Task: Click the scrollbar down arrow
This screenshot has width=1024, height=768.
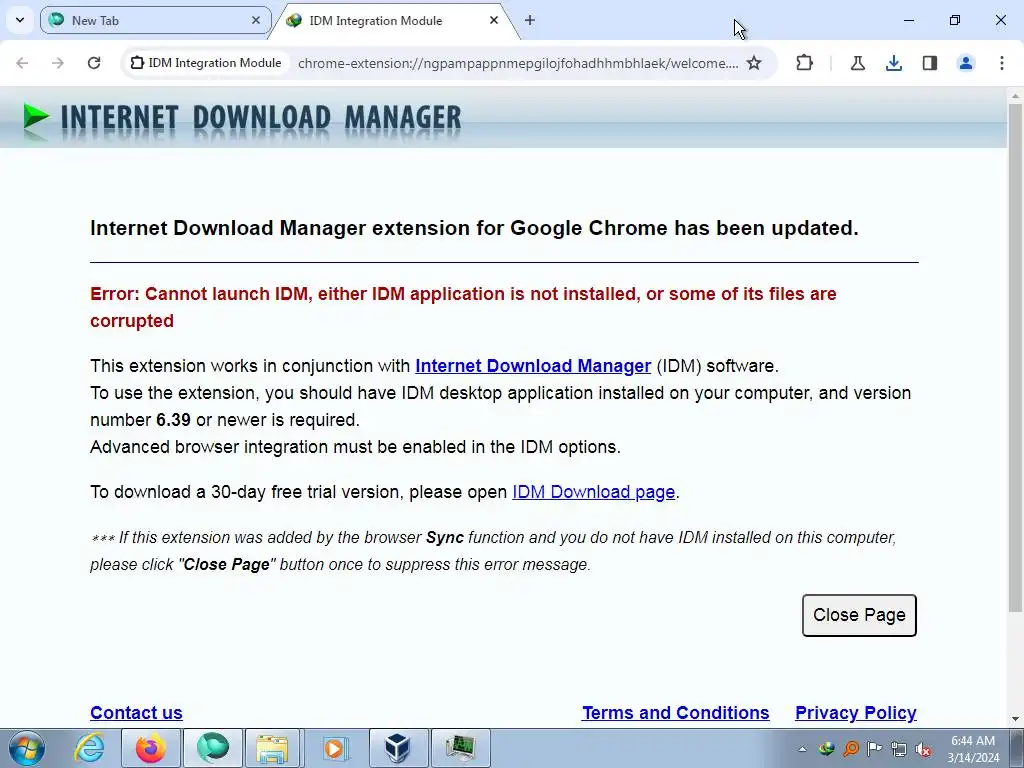Action: [1015, 719]
